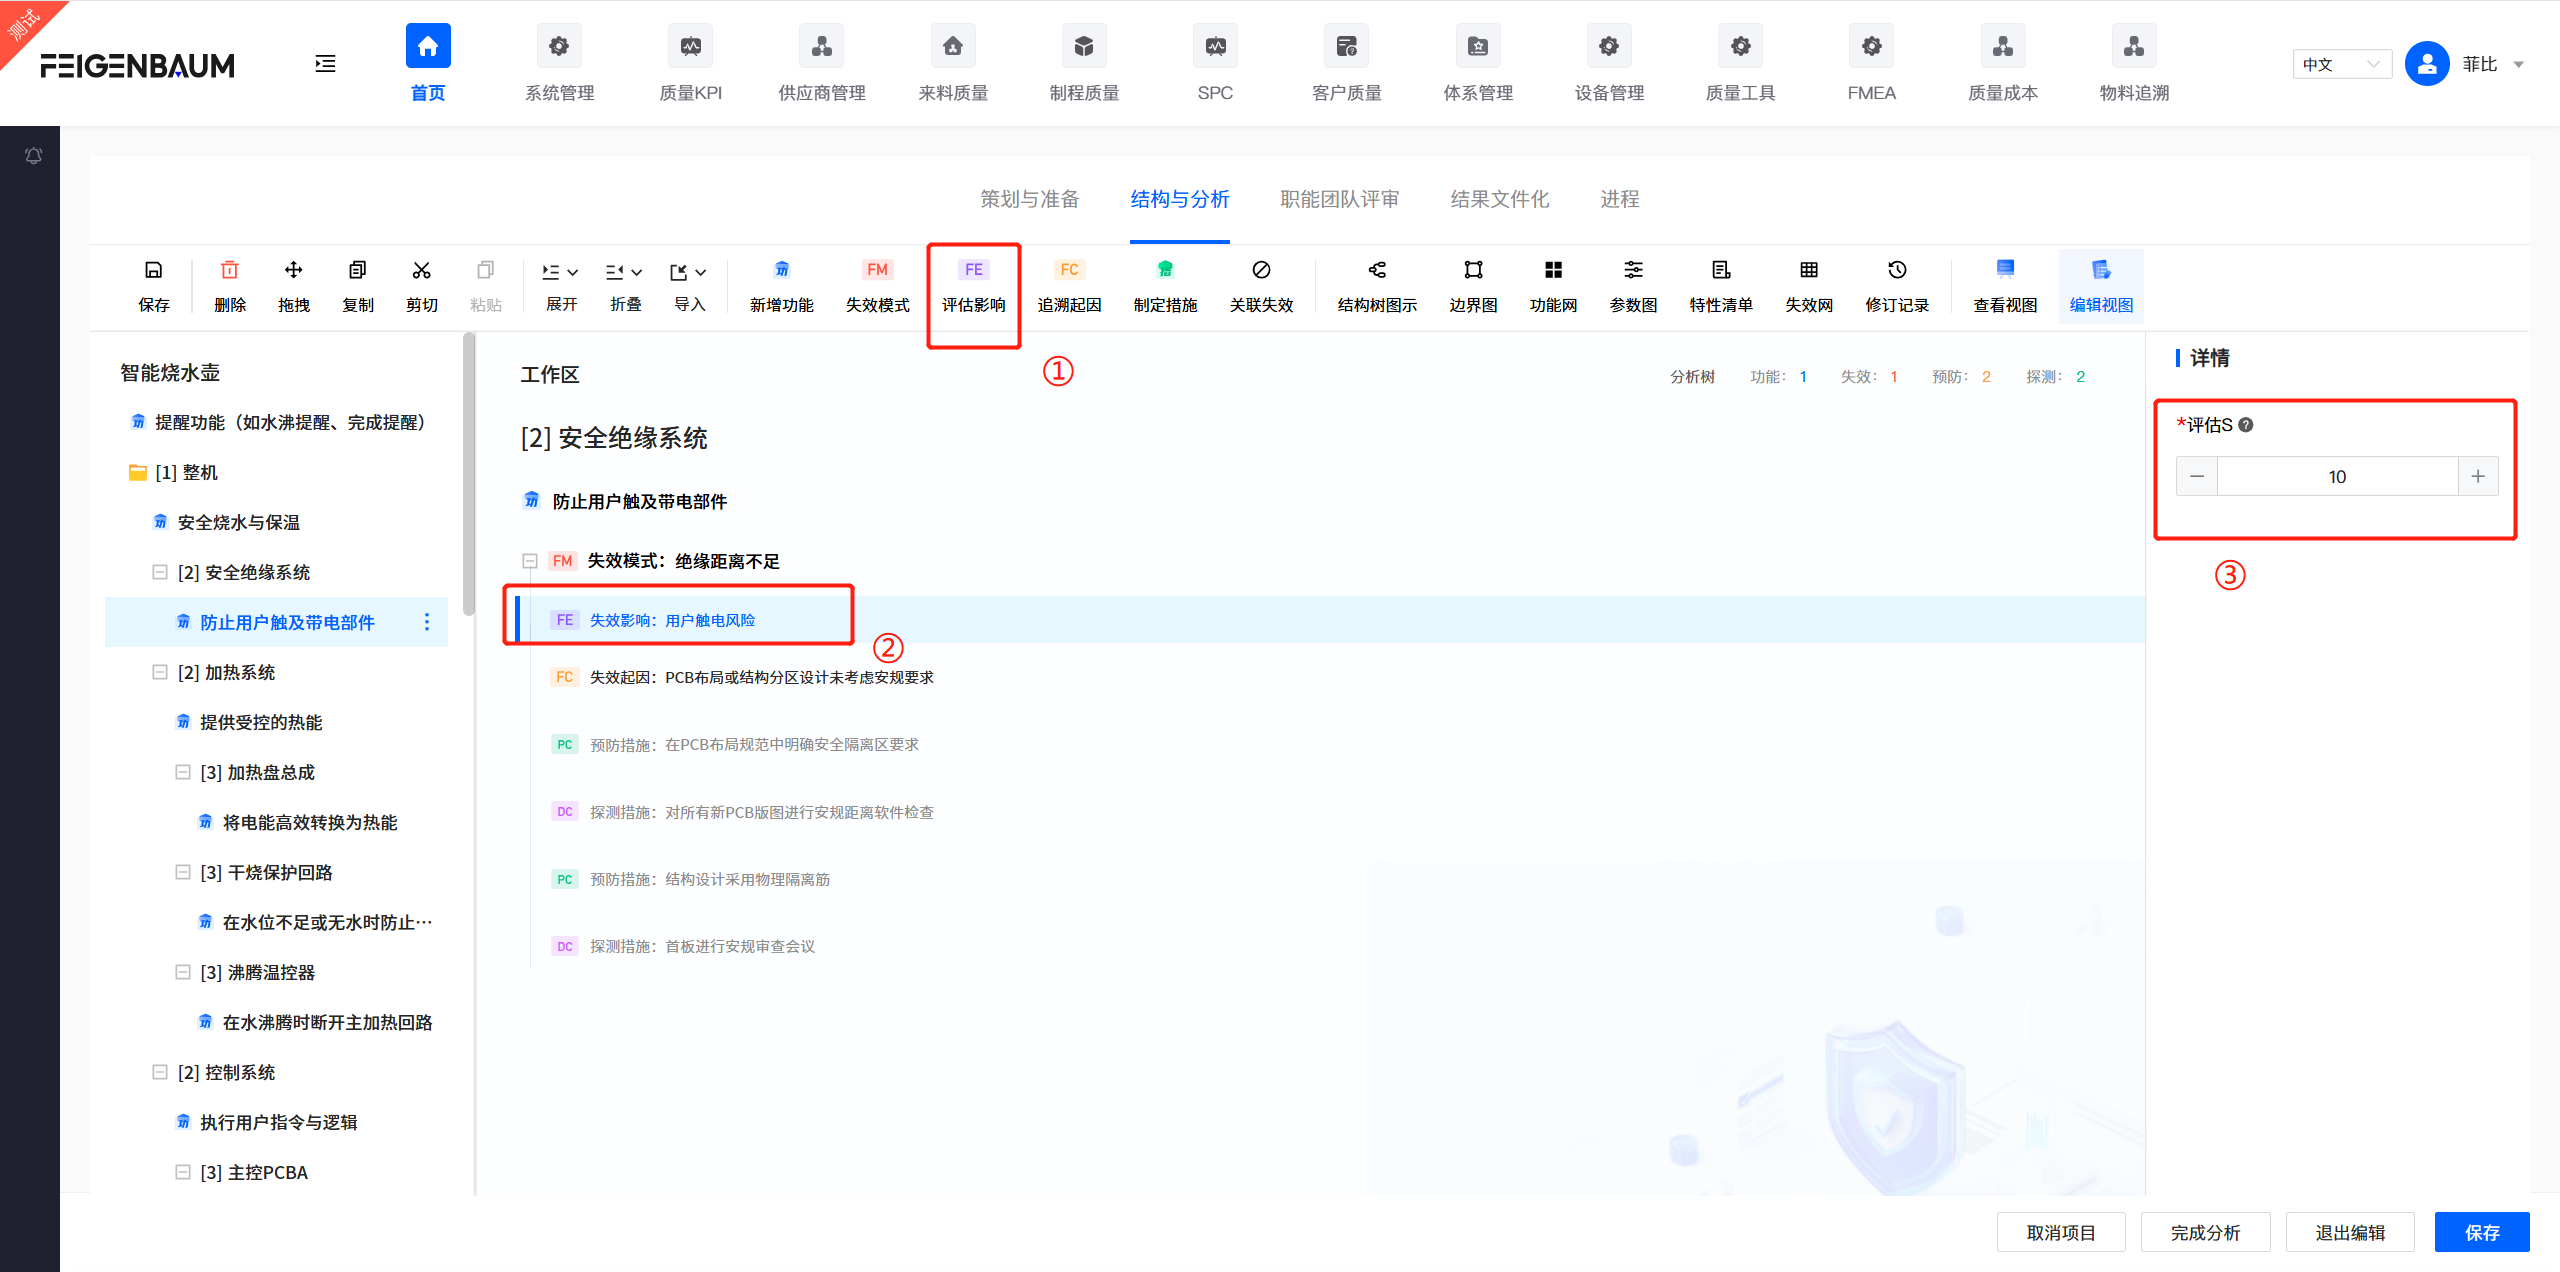Open the 导入 dropdown arrow
2560x1272 pixels.
[x=700, y=271]
